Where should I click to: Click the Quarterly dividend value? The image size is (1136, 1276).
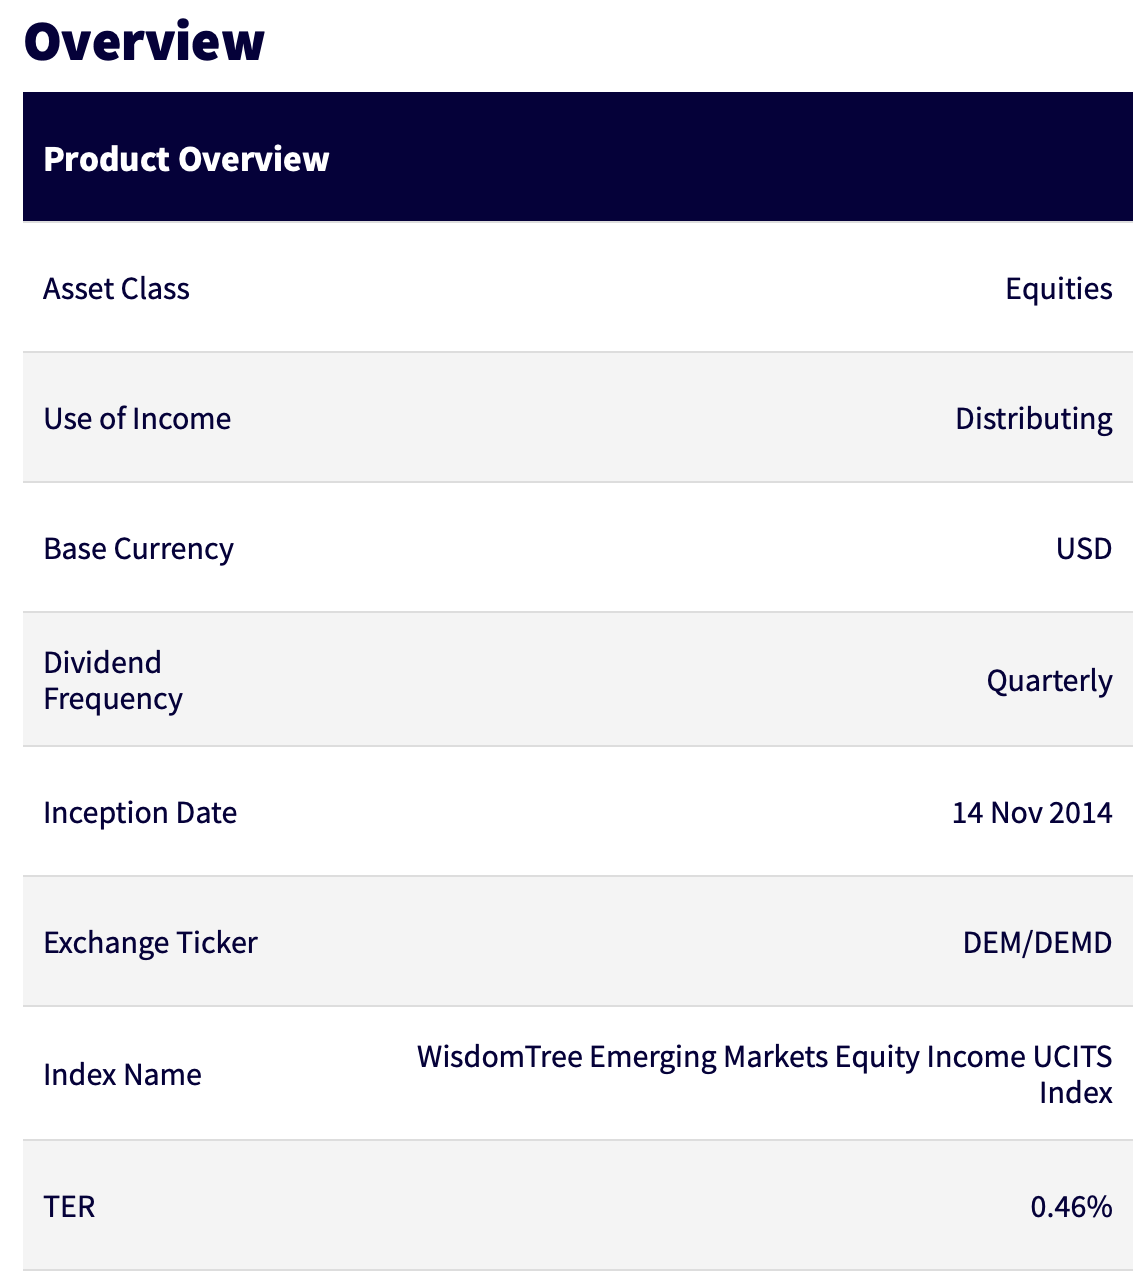(x=1049, y=681)
